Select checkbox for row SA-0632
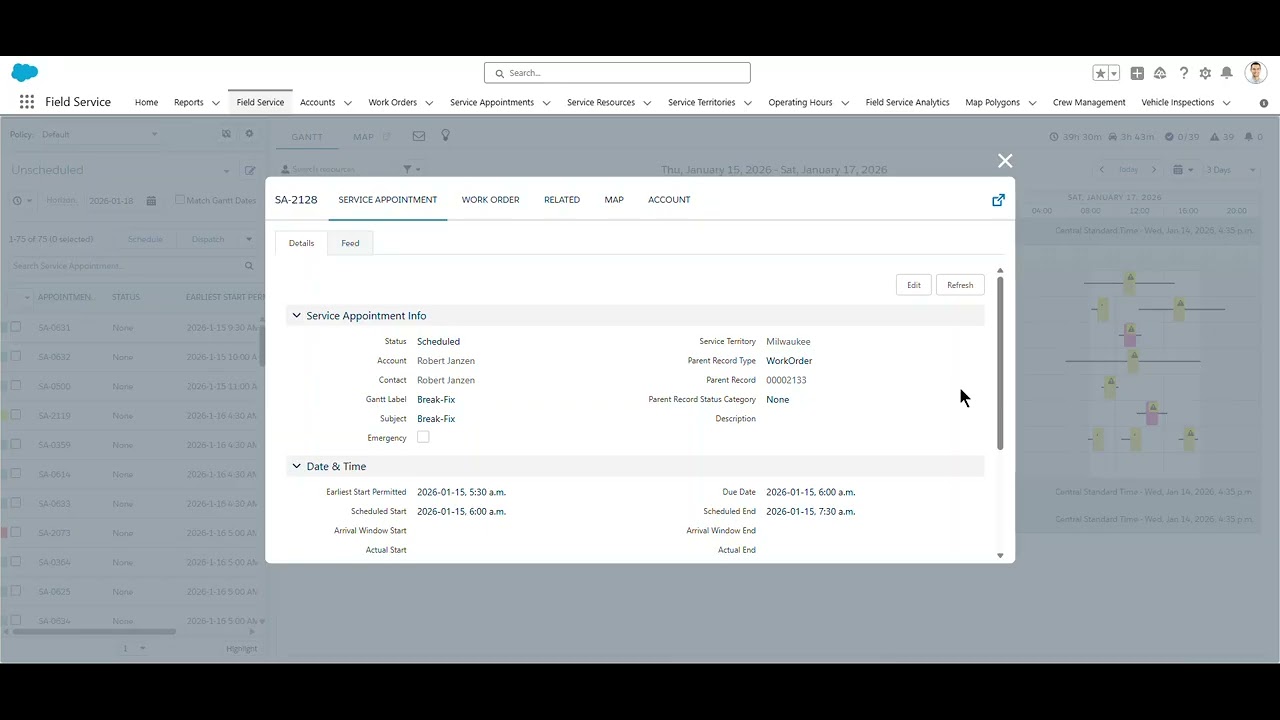Image resolution: width=1280 pixels, height=720 pixels. tap(15, 356)
